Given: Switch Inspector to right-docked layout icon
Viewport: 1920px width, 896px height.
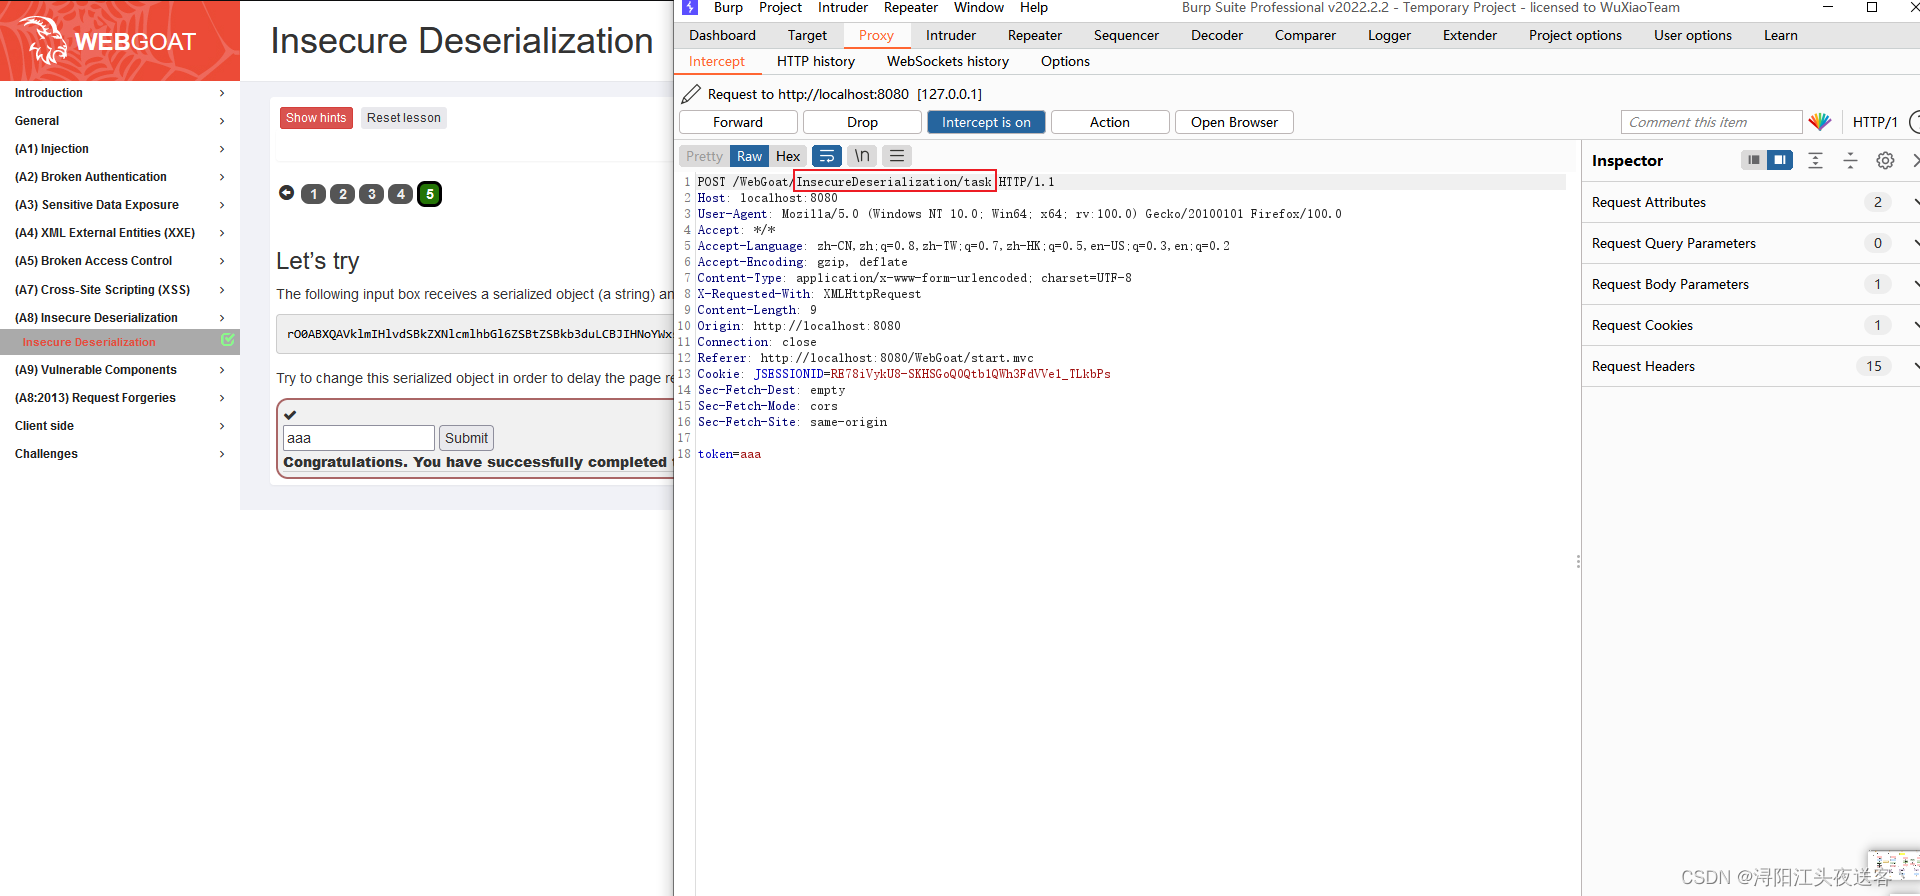Looking at the screenshot, I should click(x=1780, y=160).
